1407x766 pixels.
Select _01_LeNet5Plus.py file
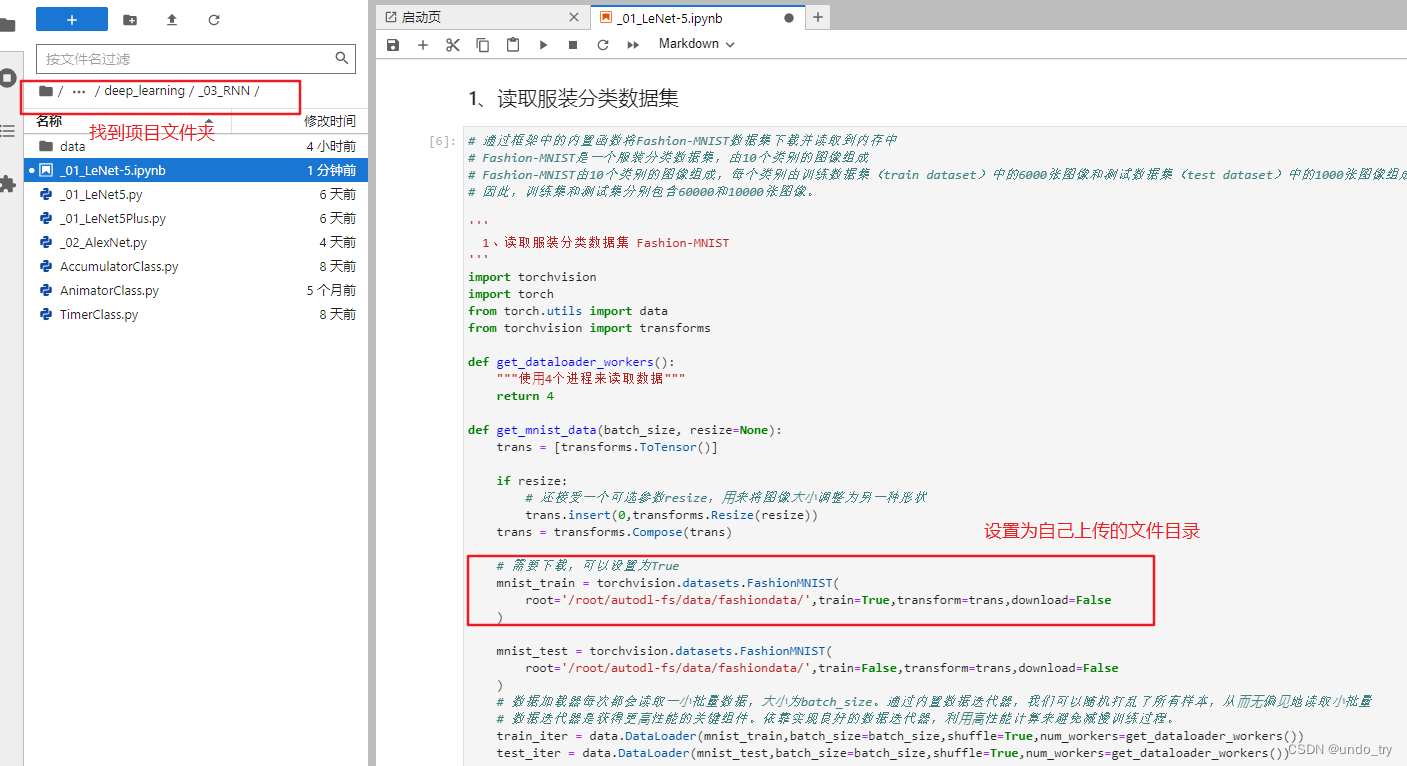196,218
